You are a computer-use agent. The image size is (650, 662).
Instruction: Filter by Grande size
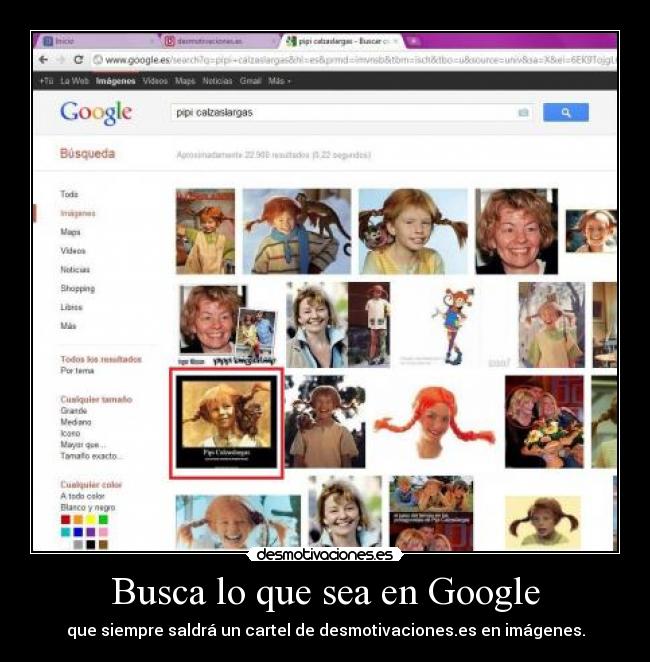click(x=73, y=410)
